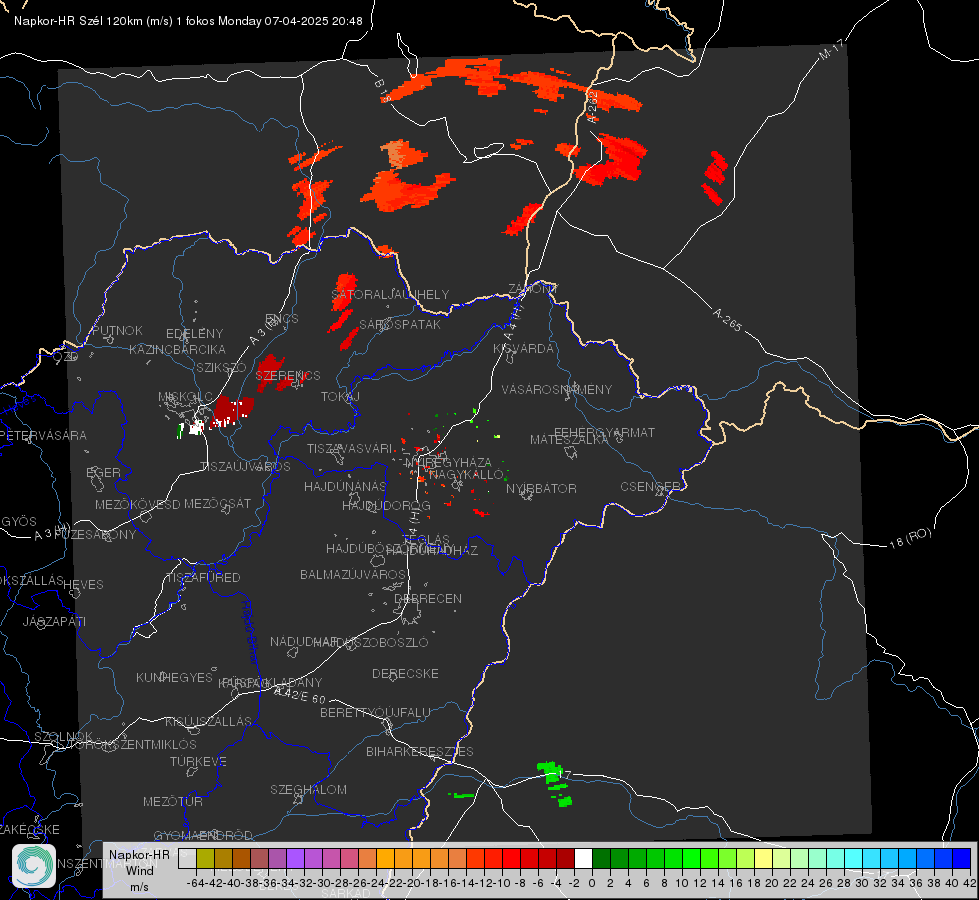Click the HAJDÚDOROG label
Viewport: 979px width, 900px height.
pyautogui.click(x=386, y=505)
